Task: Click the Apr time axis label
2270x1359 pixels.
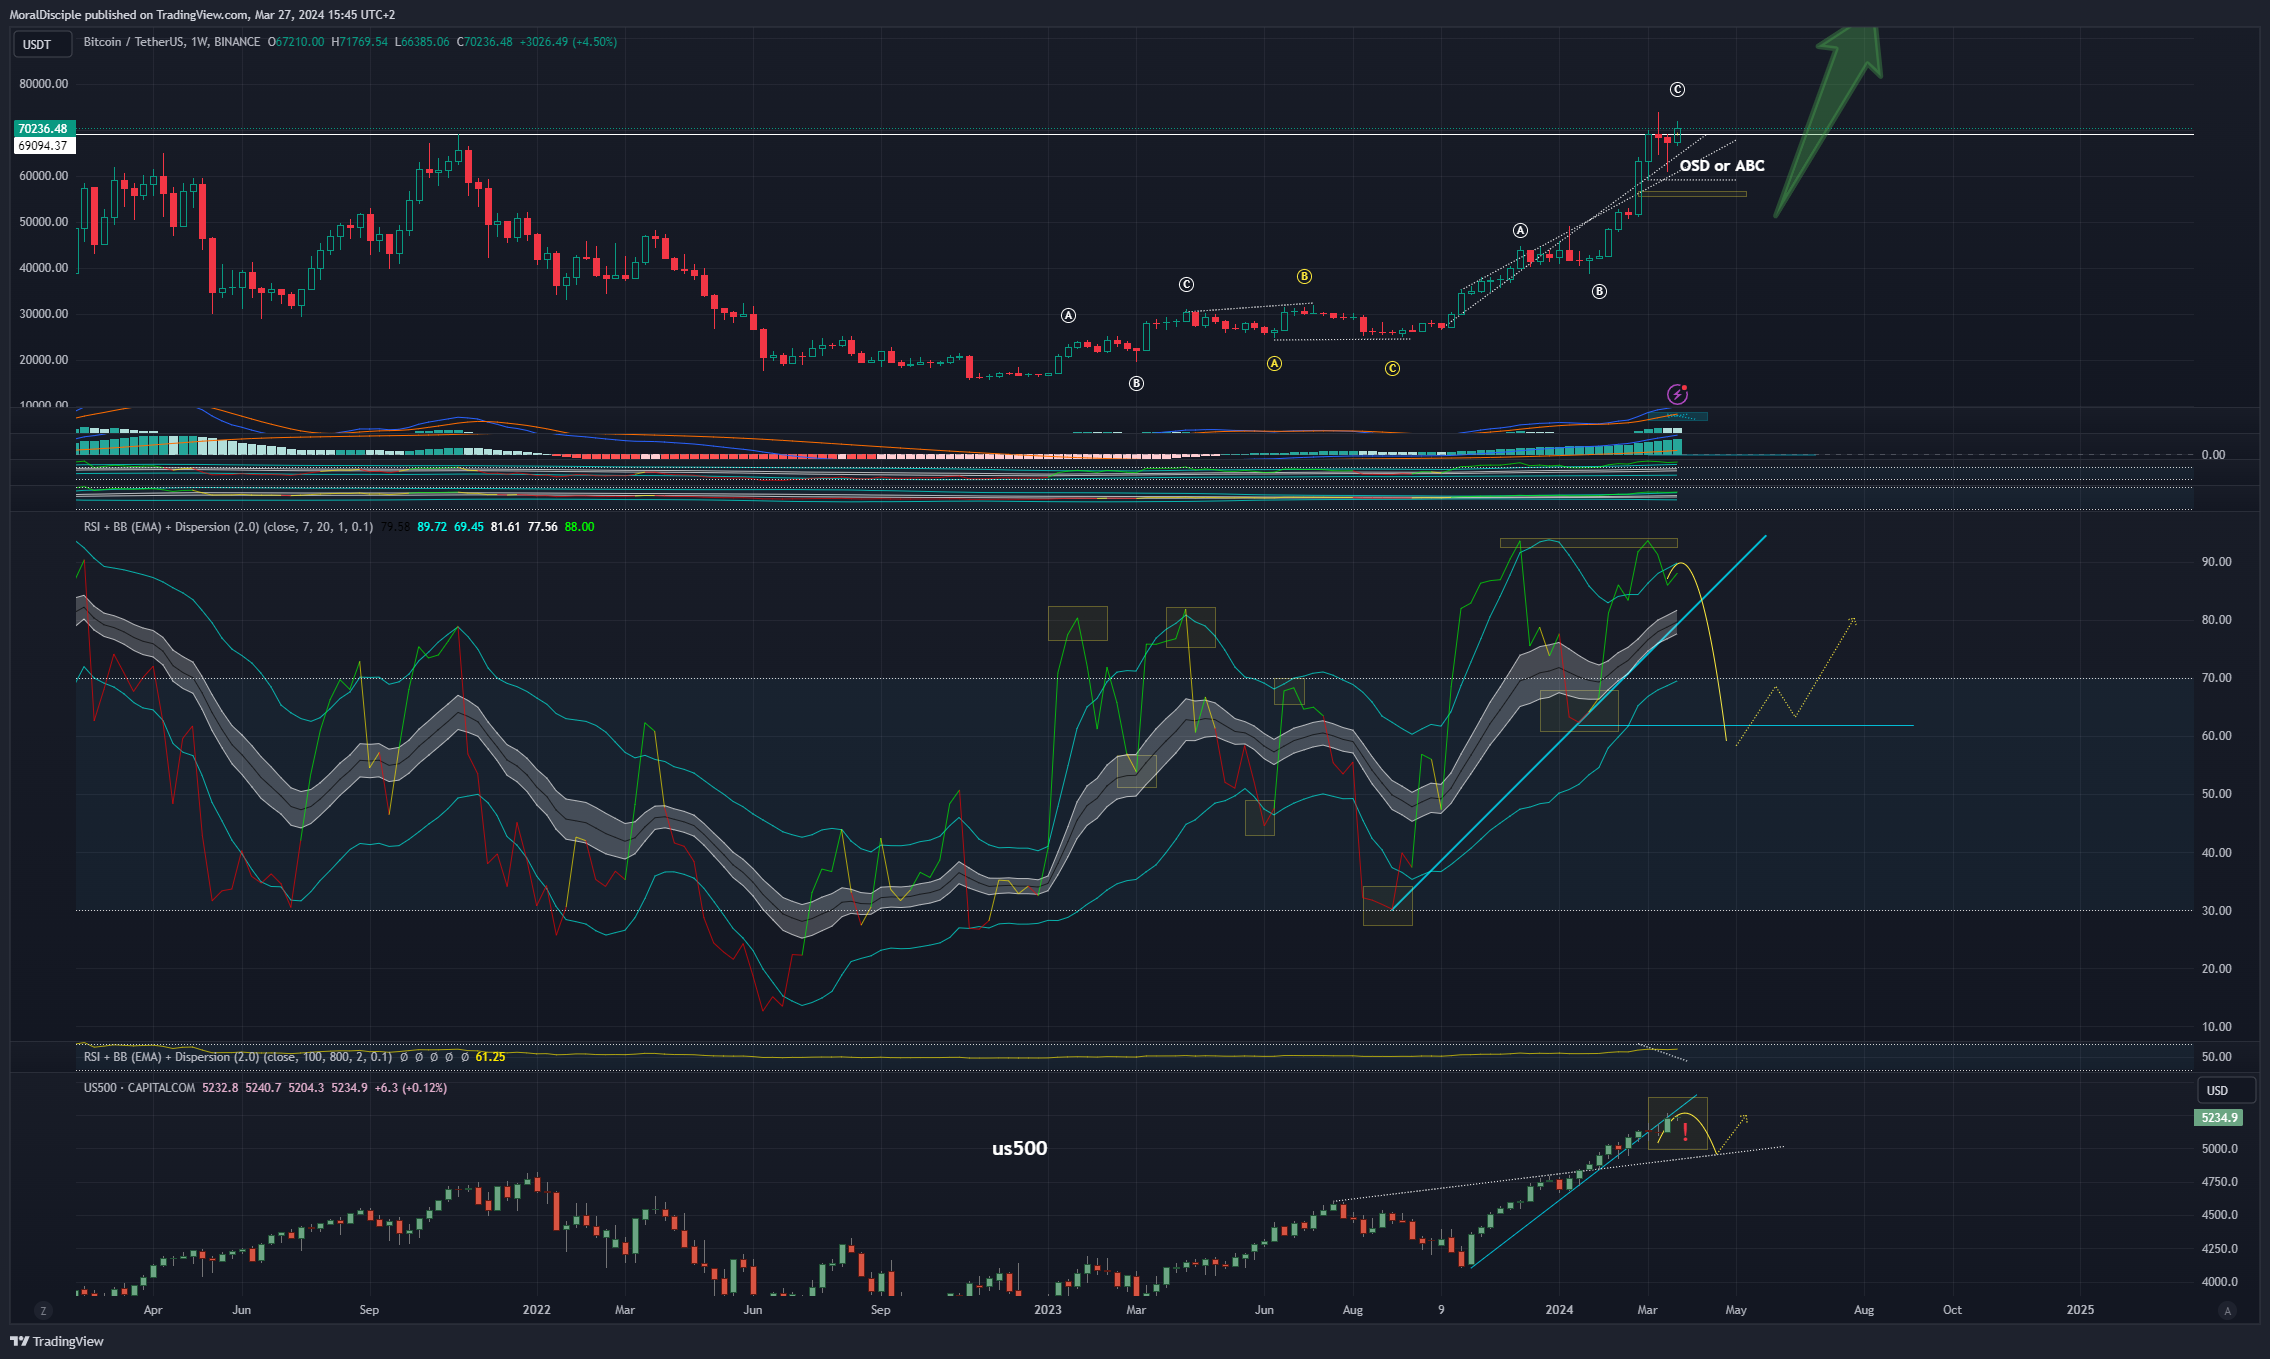Action: coord(153,1310)
